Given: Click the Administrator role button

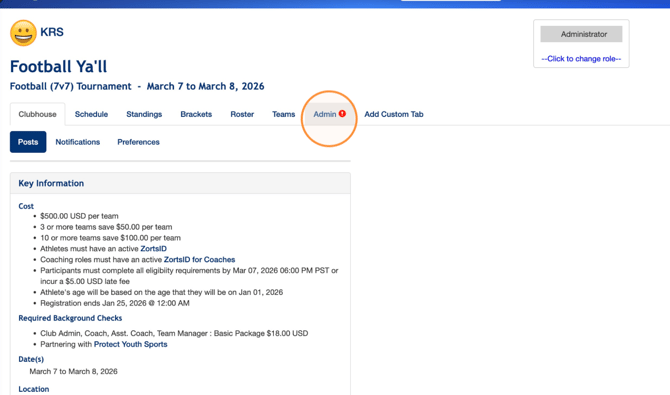Looking at the screenshot, I should tap(581, 34).
